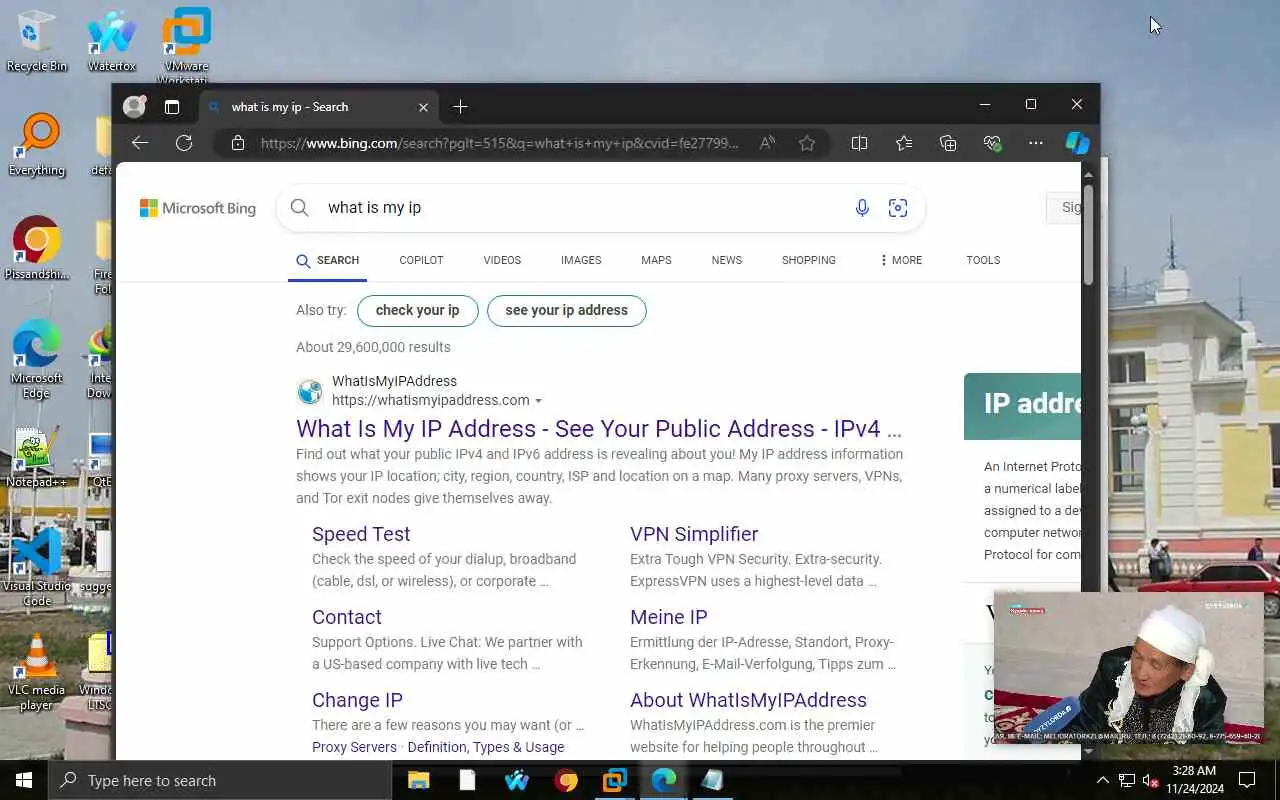Open About WhatIsMyIPAddress sublink
Screen dimensions: 1280x800
[748, 700]
